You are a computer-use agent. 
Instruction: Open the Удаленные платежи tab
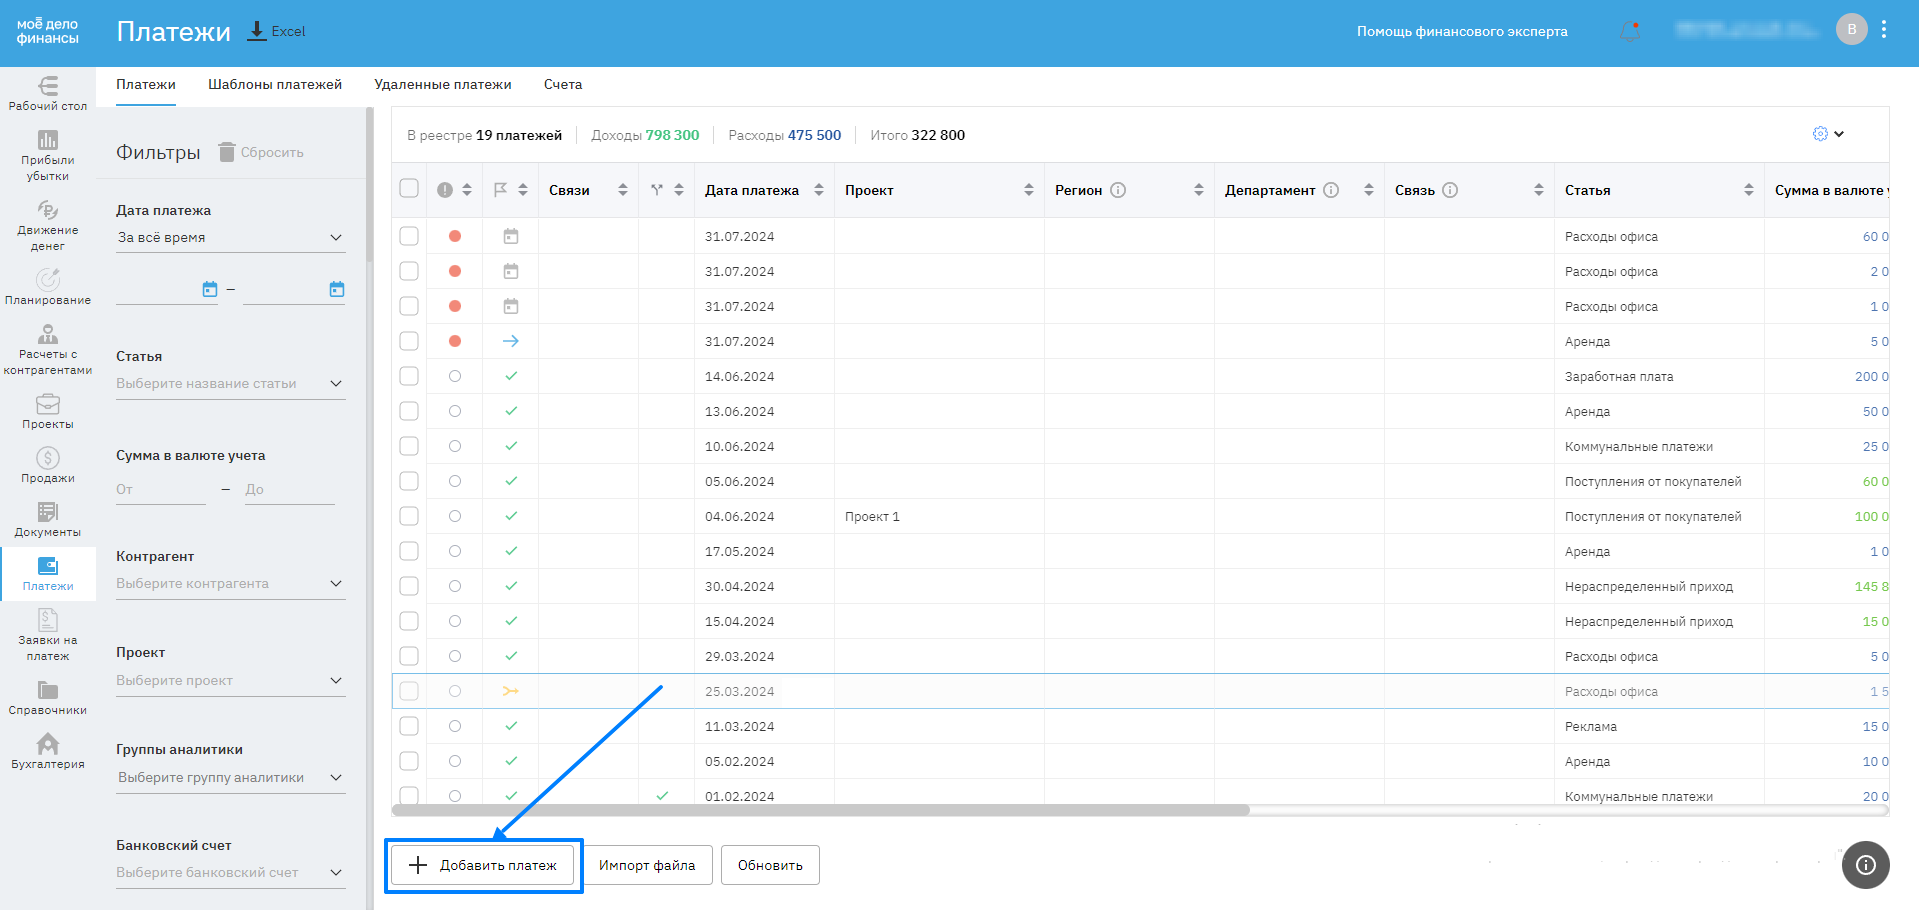(x=442, y=85)
